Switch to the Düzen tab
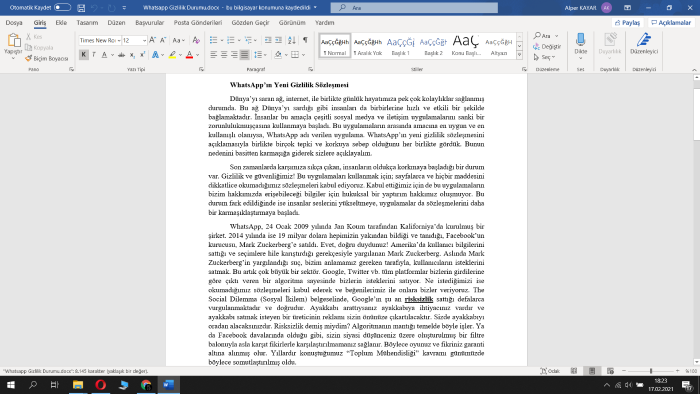The width and height of the screenshot is (700, 394). [116, 22]
